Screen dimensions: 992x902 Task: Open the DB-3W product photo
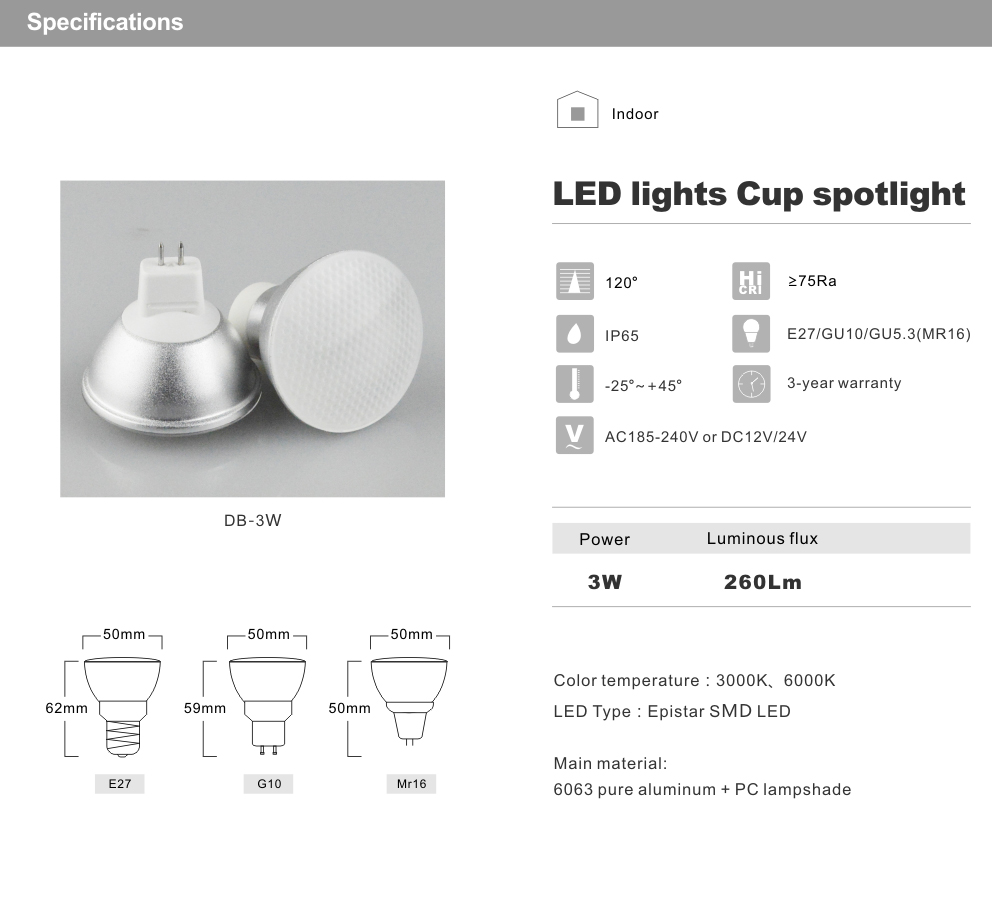(x=252, y=338)
